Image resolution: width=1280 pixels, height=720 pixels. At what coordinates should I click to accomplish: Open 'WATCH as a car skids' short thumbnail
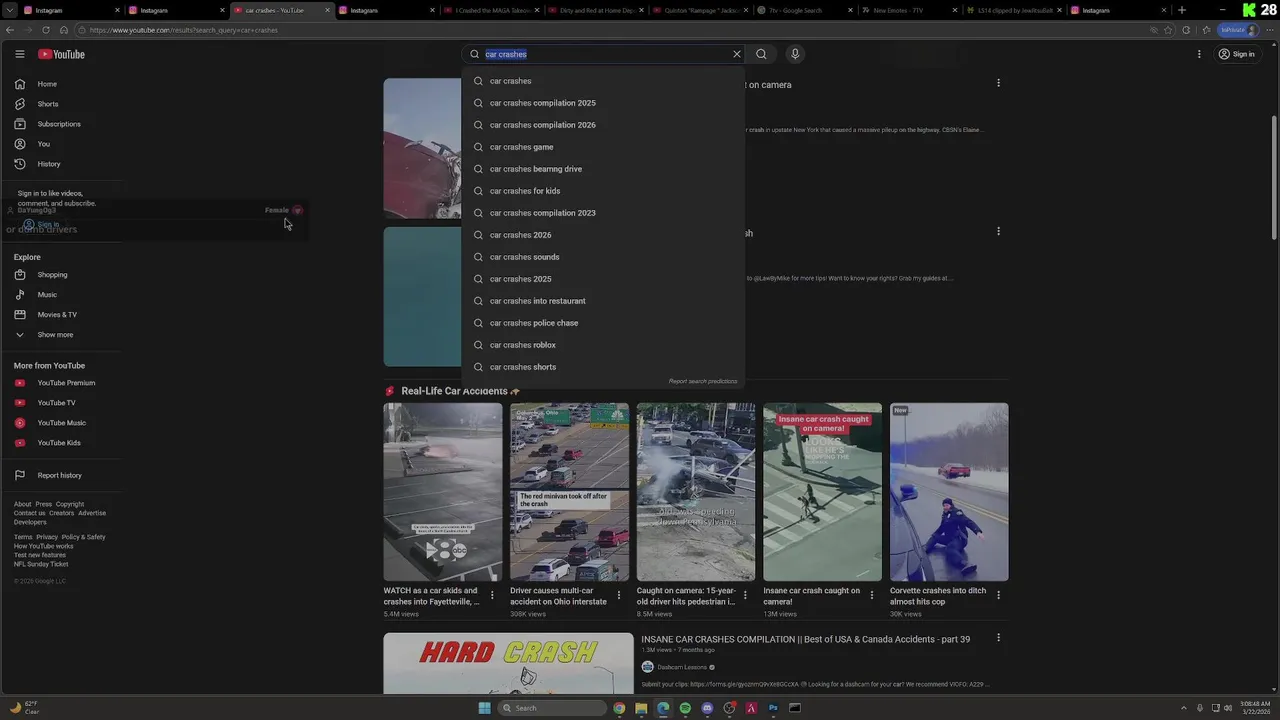(443, 492)
